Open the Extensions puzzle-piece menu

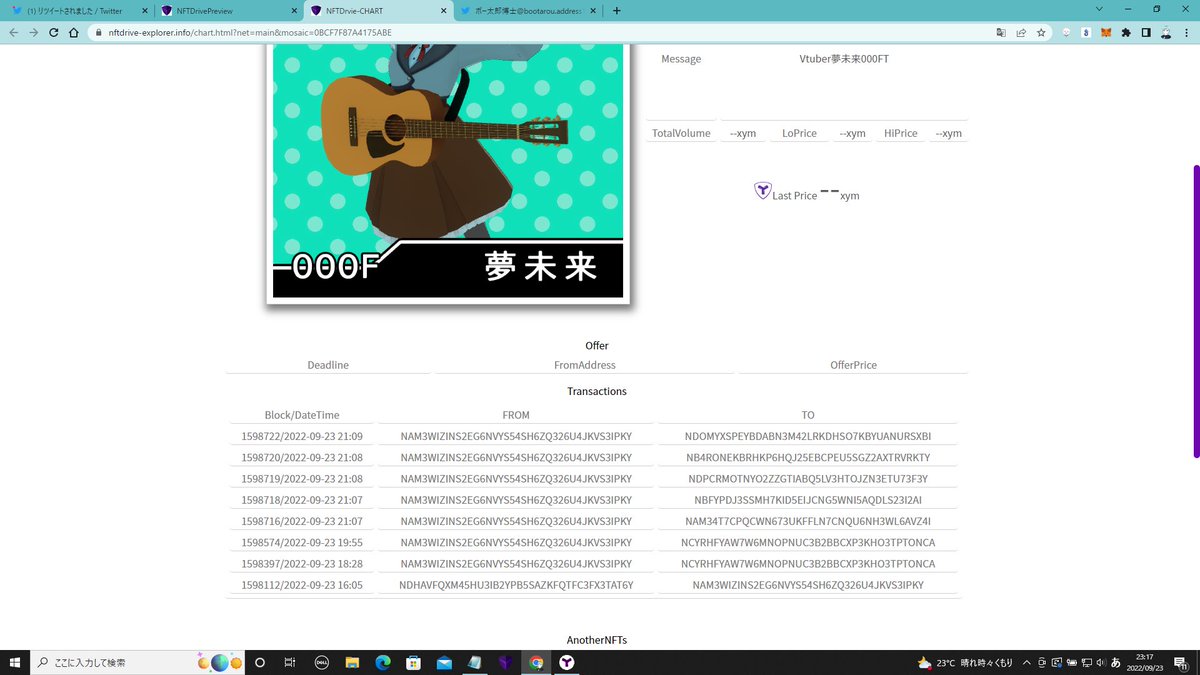1126,32
